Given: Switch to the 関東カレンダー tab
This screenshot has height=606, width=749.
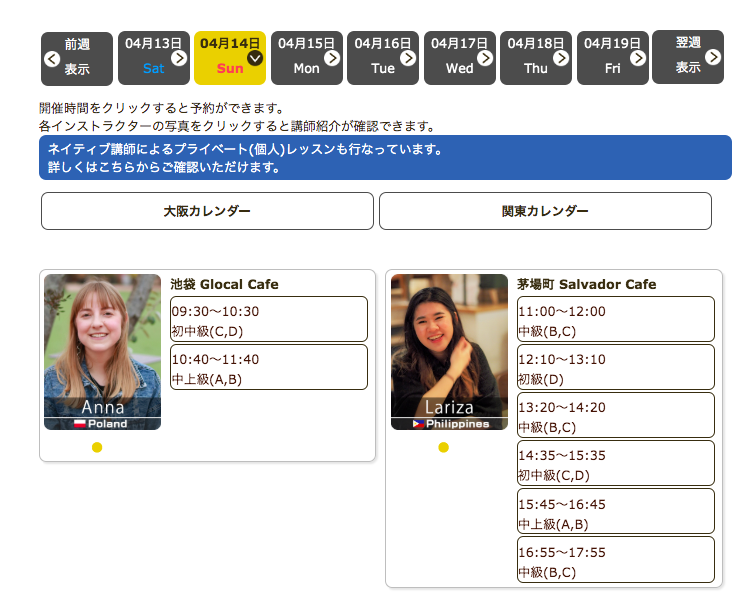Looking at the screenshot, I should 545,211.
